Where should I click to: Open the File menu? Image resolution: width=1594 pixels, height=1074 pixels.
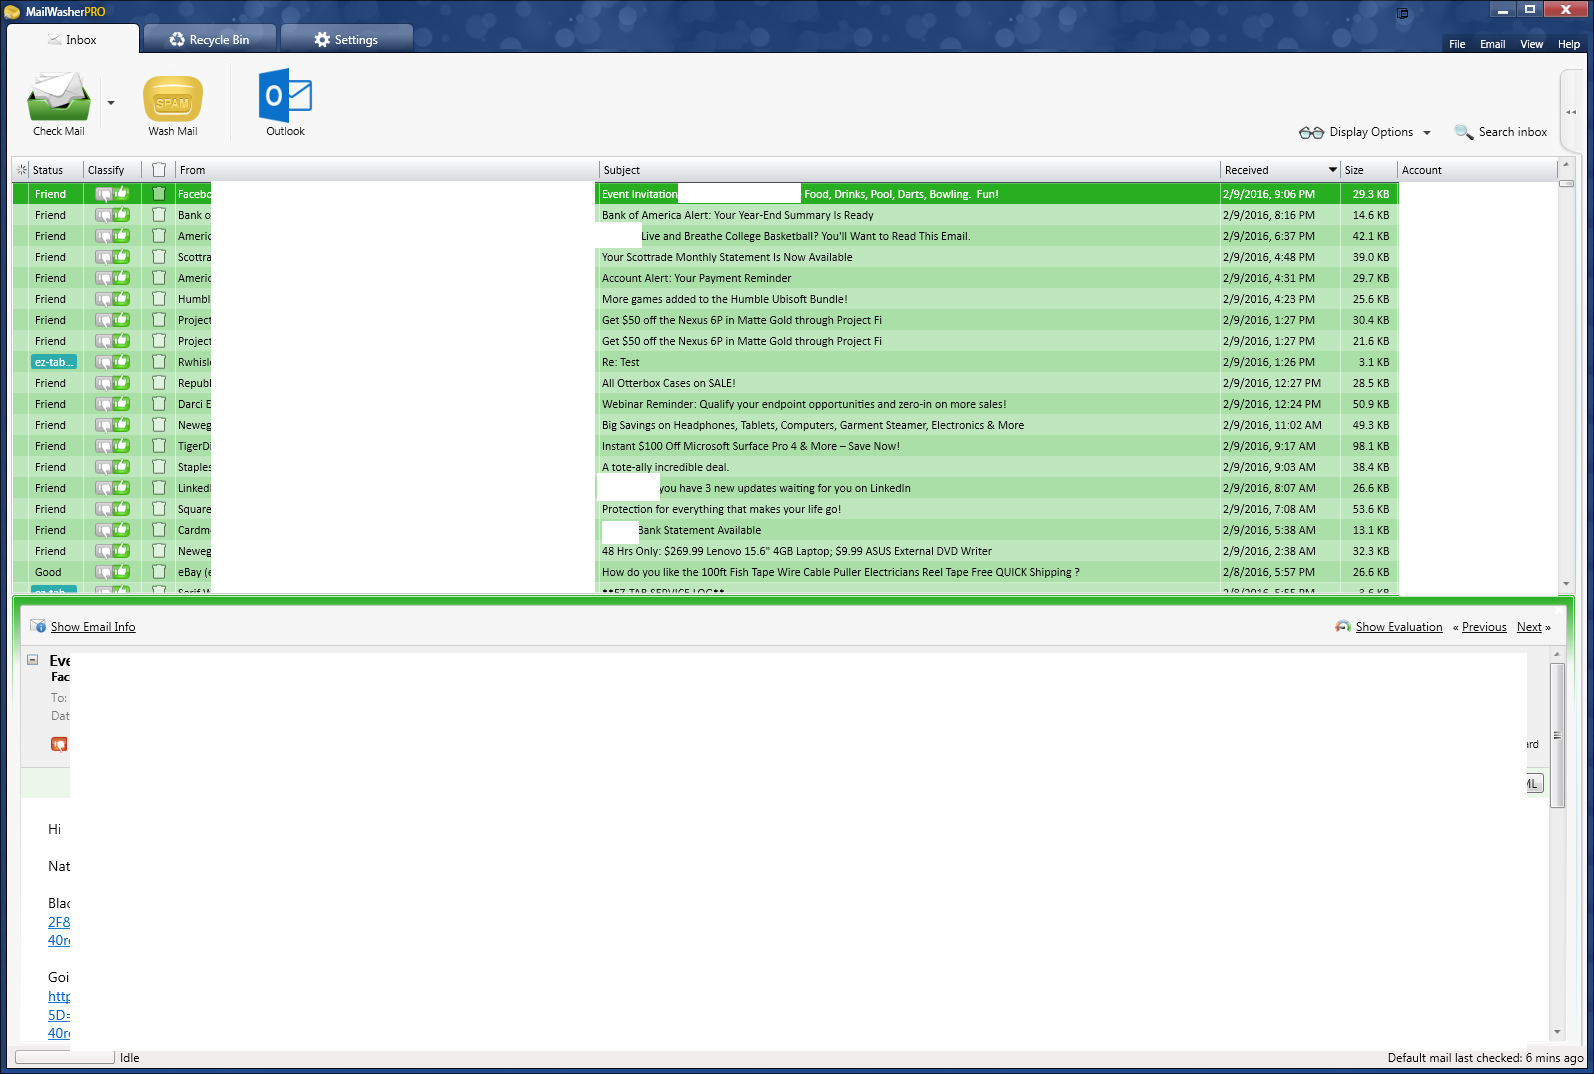click(1457, 44)
